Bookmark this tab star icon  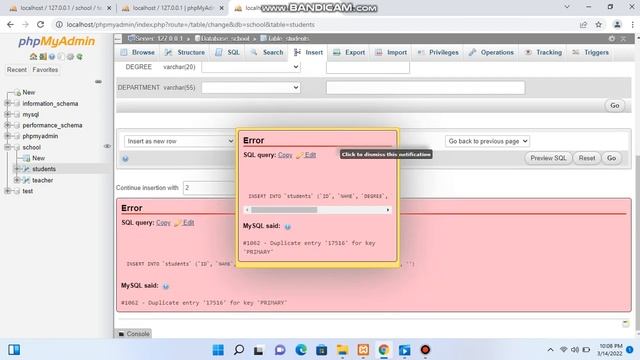click(x=598, y=24)
